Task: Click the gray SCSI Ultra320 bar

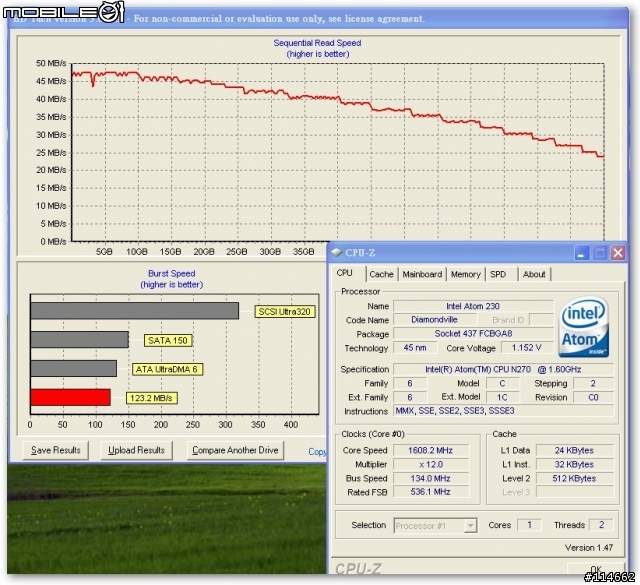Action: pos(135,311)
